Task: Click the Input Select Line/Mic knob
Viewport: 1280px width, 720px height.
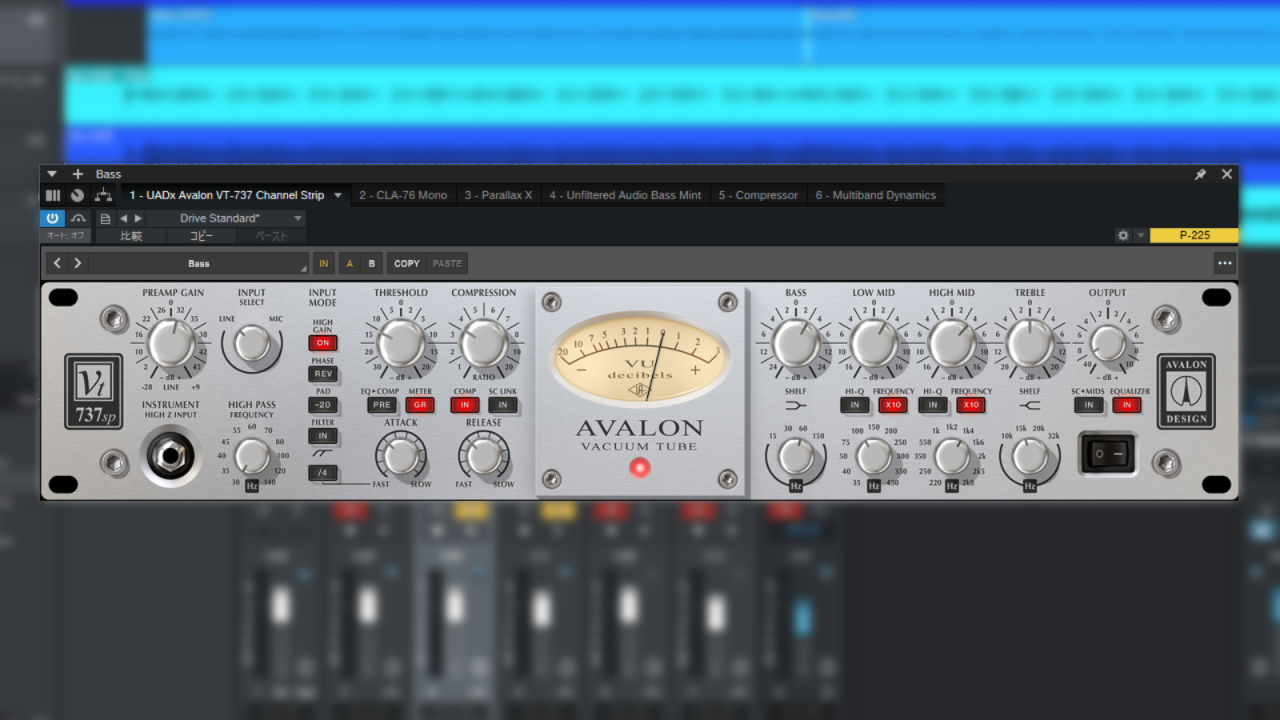Action: 252,345
